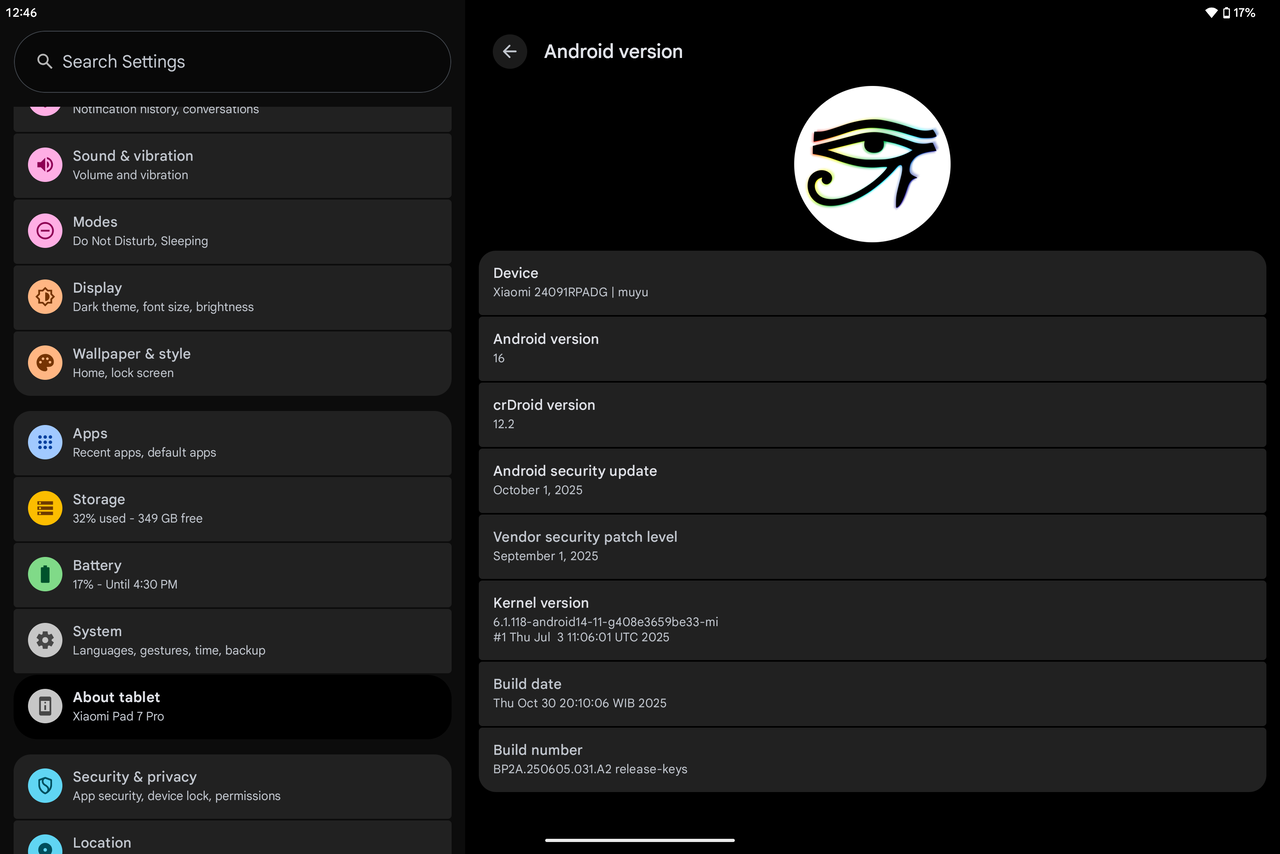Viewport: 1280px width, 854px height.
Task: Tap the Android version 16 row
Action: (x=872, y=348)
